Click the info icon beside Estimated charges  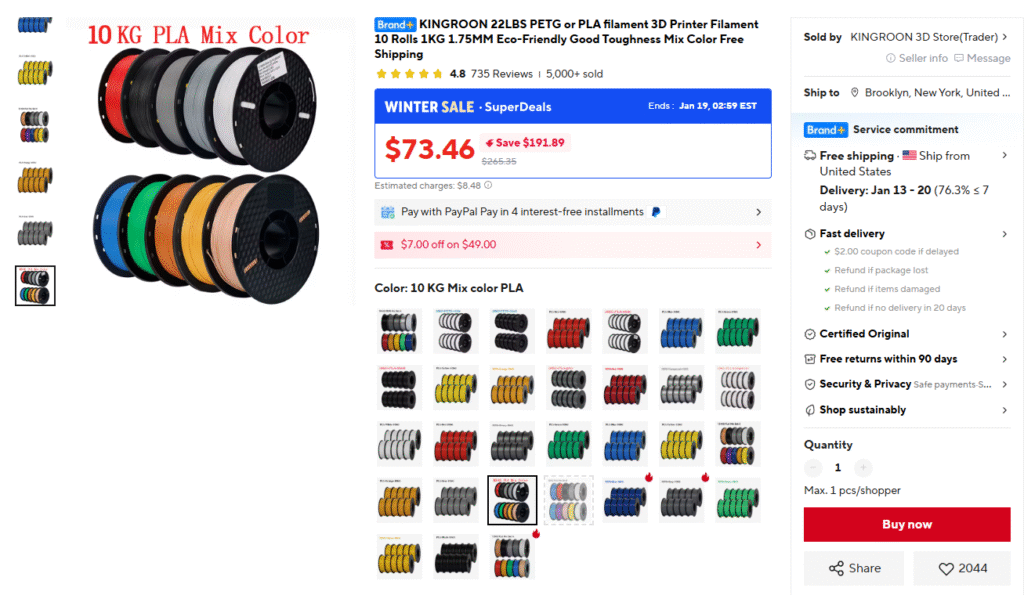[488, 185]
